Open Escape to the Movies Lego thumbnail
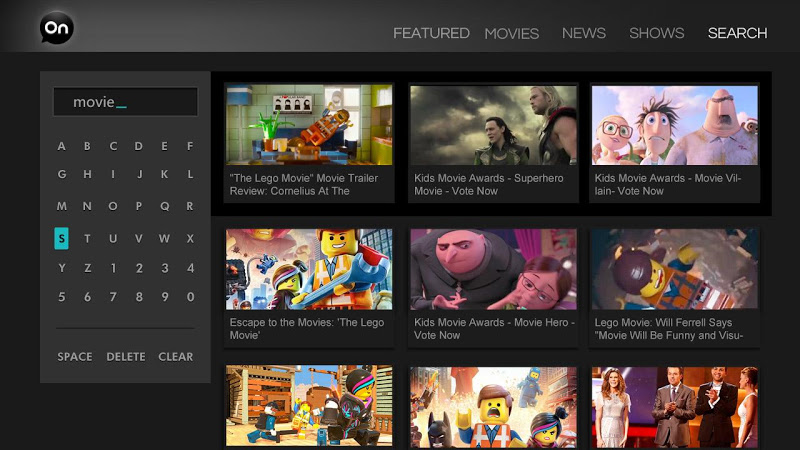The height and width of the screenshot is (450, 800). pos(309,269)
